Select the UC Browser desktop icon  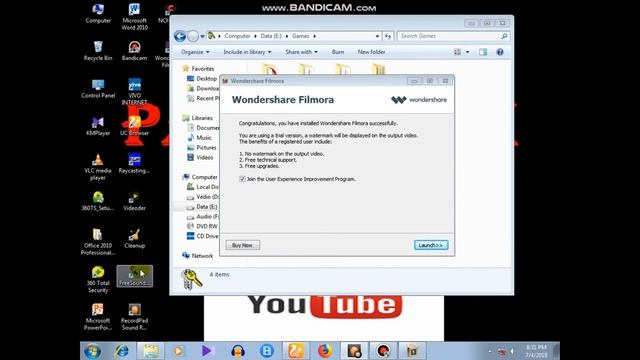pyautogui.click(x=134, y=126)
